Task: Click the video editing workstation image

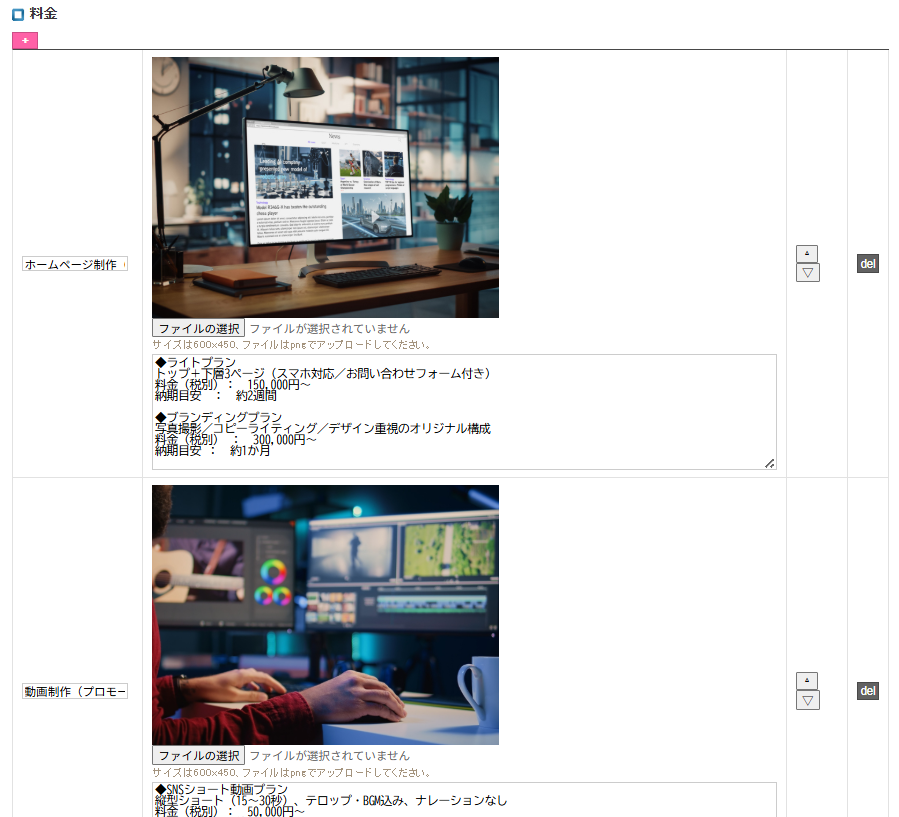Action: pos(325,615)
